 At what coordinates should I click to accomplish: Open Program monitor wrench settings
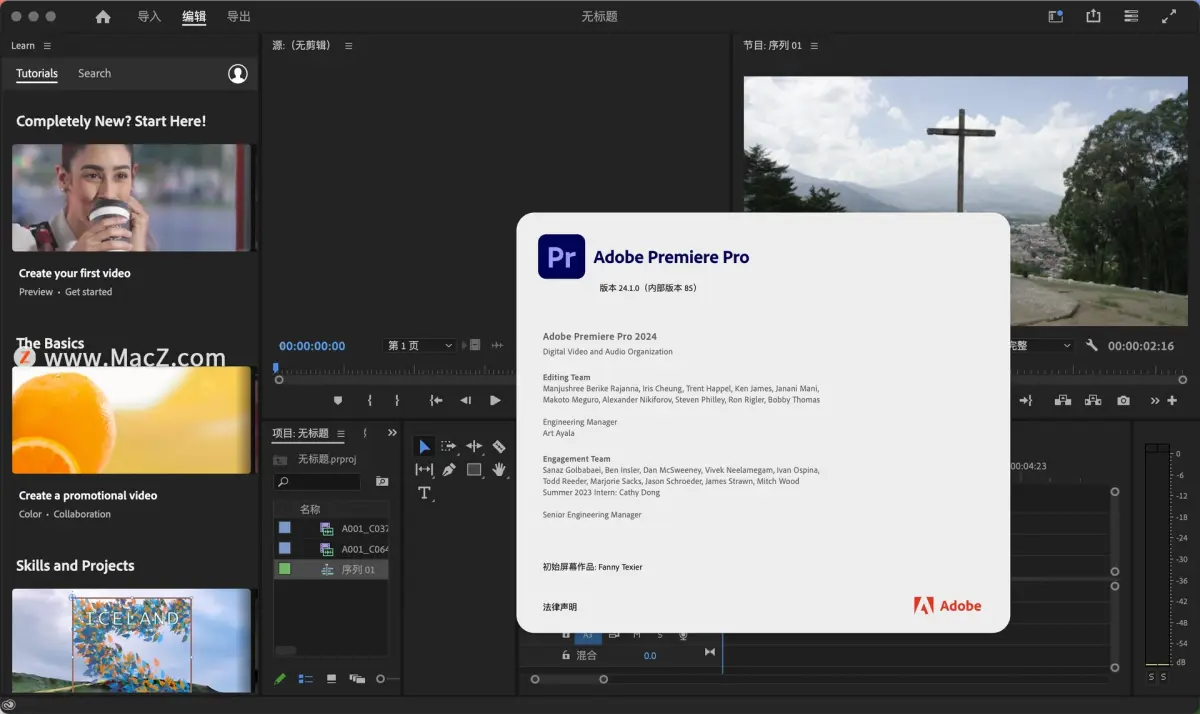pyautogui.click(x=1092, y=345)
